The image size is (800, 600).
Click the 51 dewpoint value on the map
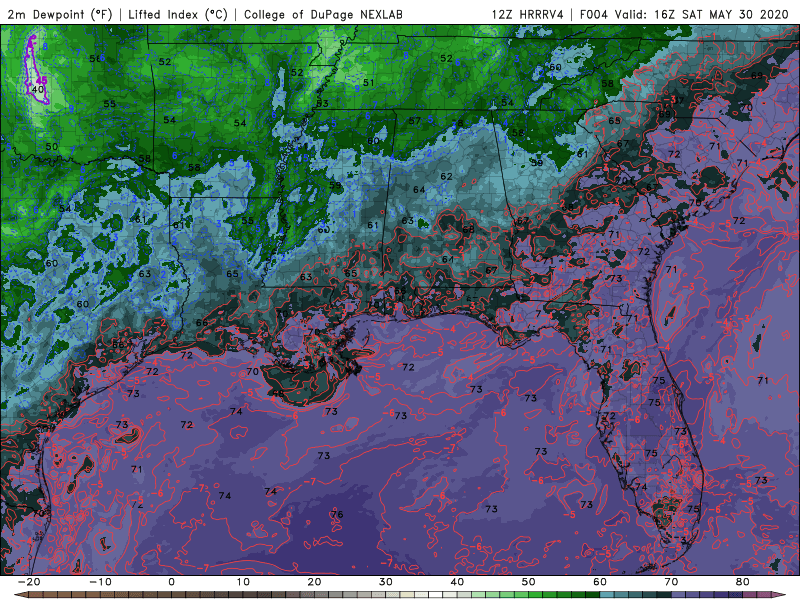[x=368, y=82]
